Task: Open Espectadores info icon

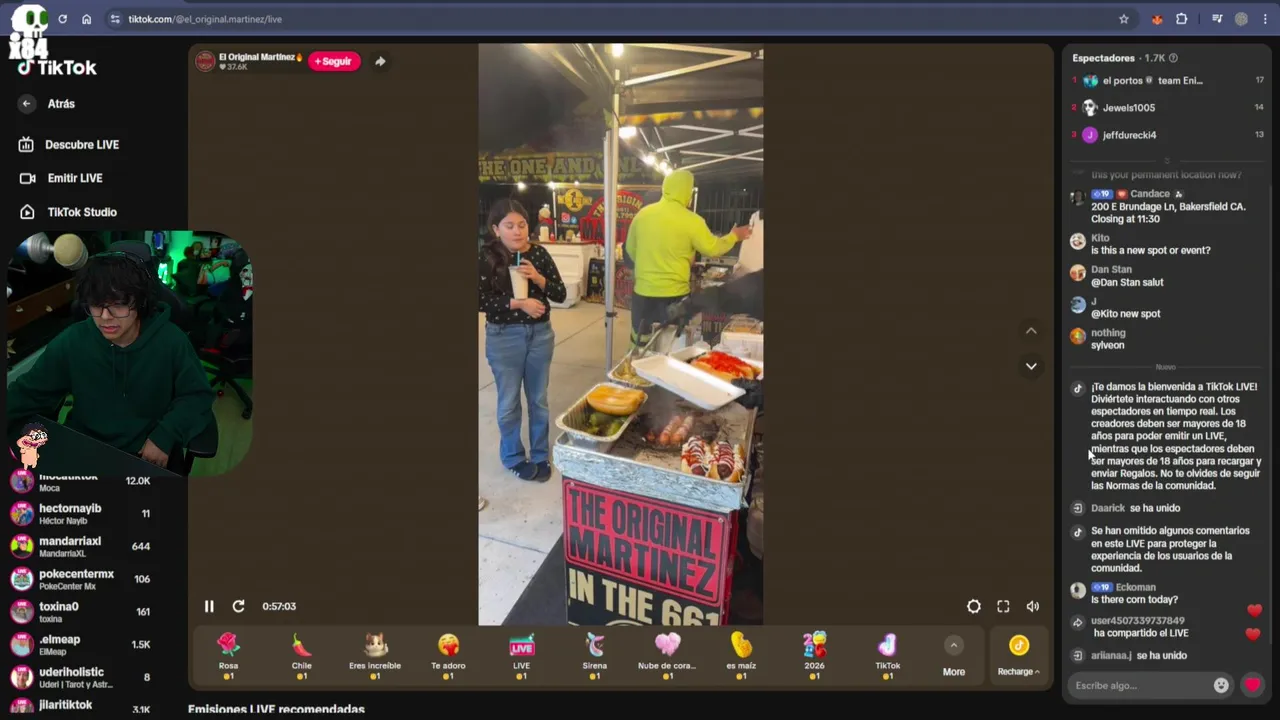Action: (x=1173, y=58)
